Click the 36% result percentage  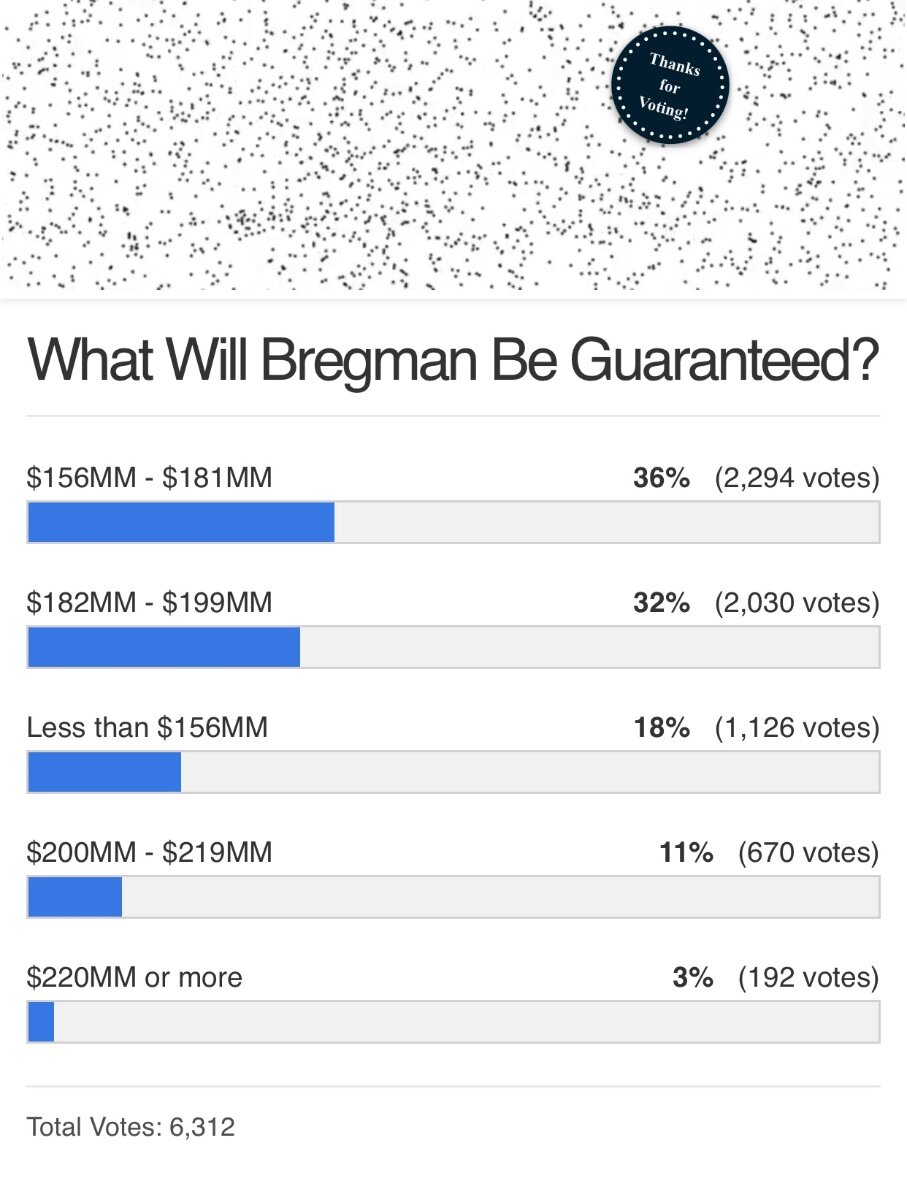pos(661,478)
